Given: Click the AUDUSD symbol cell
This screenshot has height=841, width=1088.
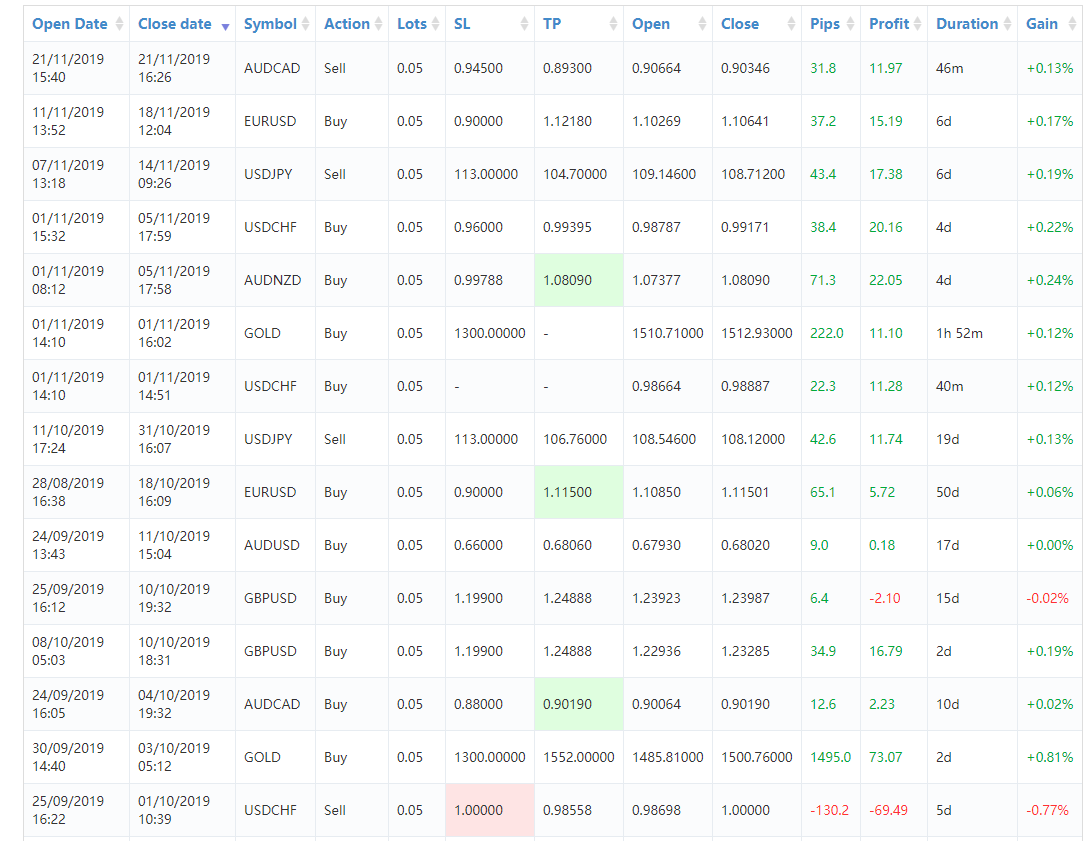Looking at the screenshot, I should [271, 545].
